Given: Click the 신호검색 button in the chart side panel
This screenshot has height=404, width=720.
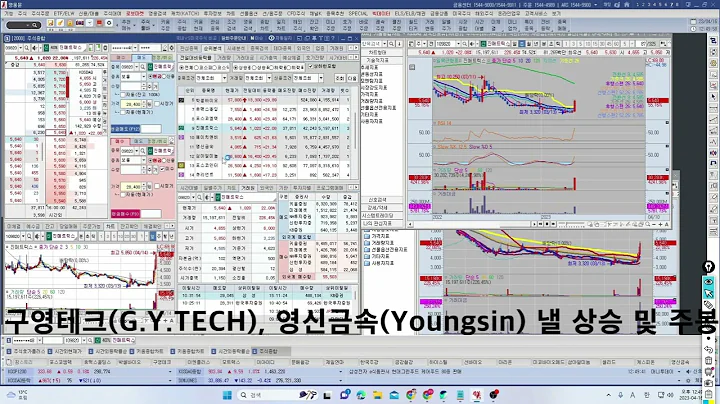Looking at the screenshot, I should click(x=377, y=200).
